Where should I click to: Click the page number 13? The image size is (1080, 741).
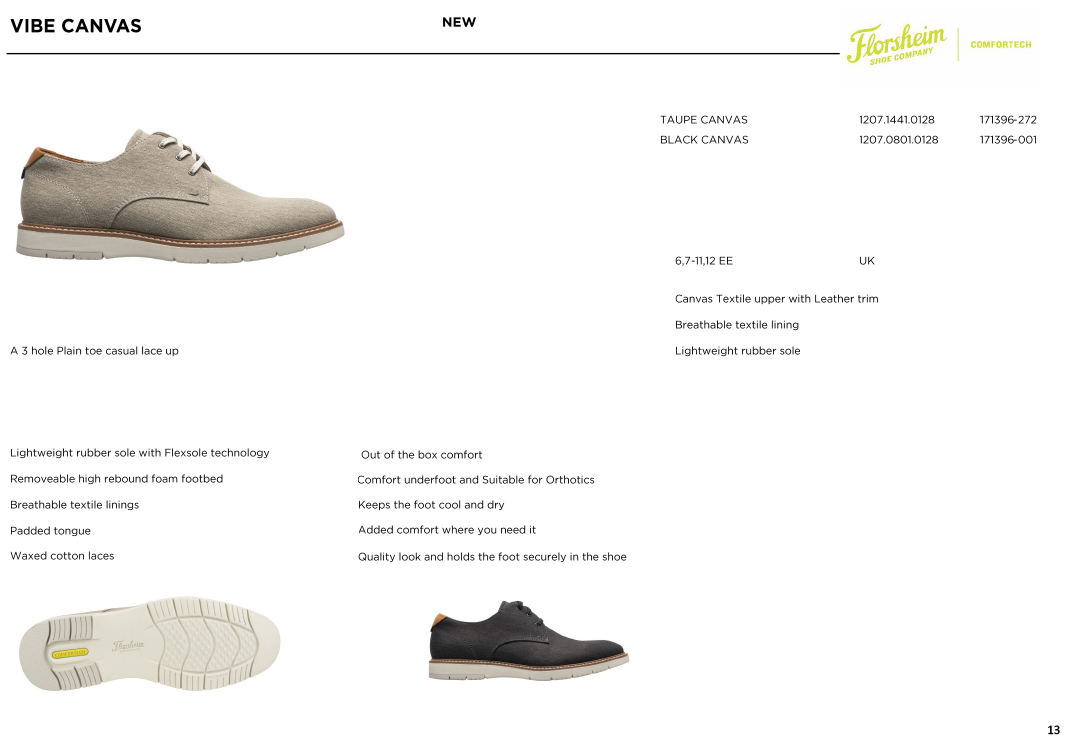(x=1053, y=730)
